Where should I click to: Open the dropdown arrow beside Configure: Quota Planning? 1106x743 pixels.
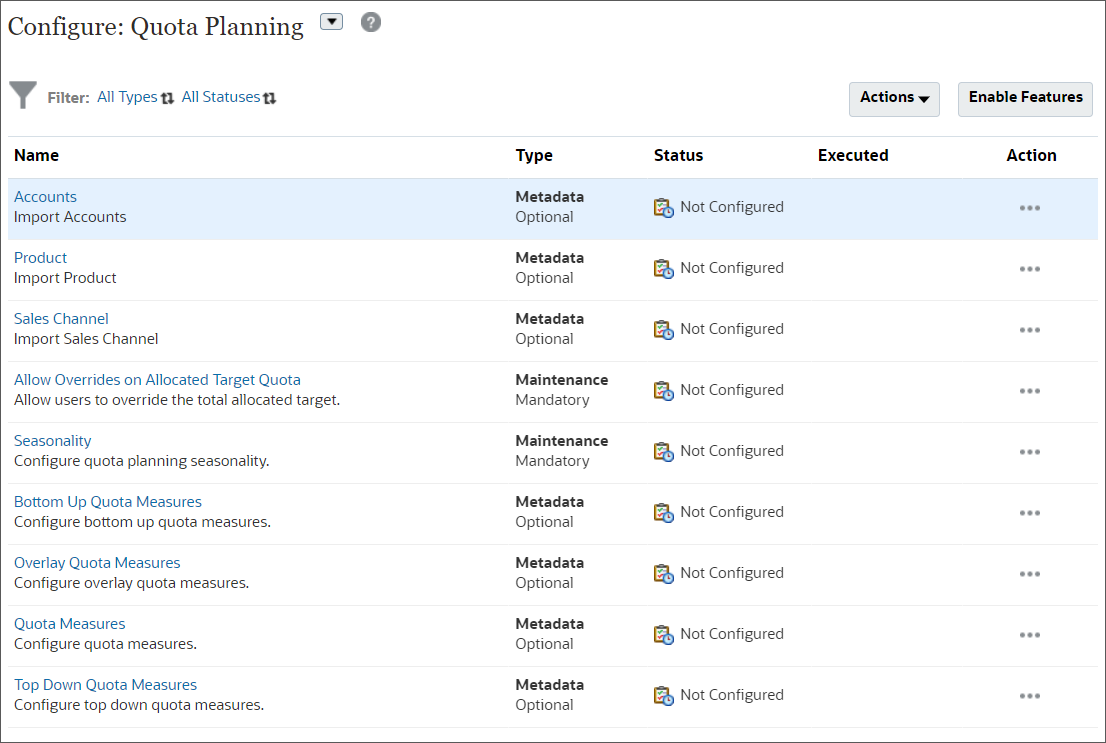coord(331,21)
